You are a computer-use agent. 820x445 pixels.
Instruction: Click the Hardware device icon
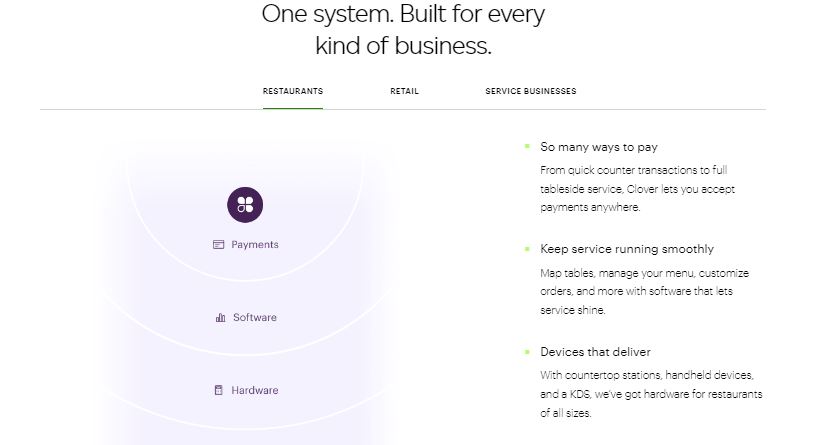219,390
